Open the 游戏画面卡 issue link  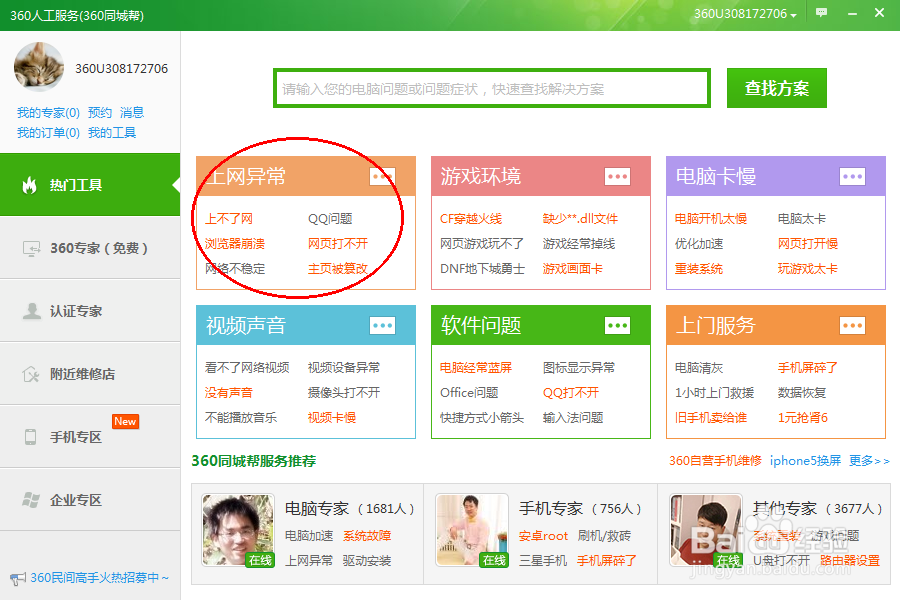pos(573,269)
